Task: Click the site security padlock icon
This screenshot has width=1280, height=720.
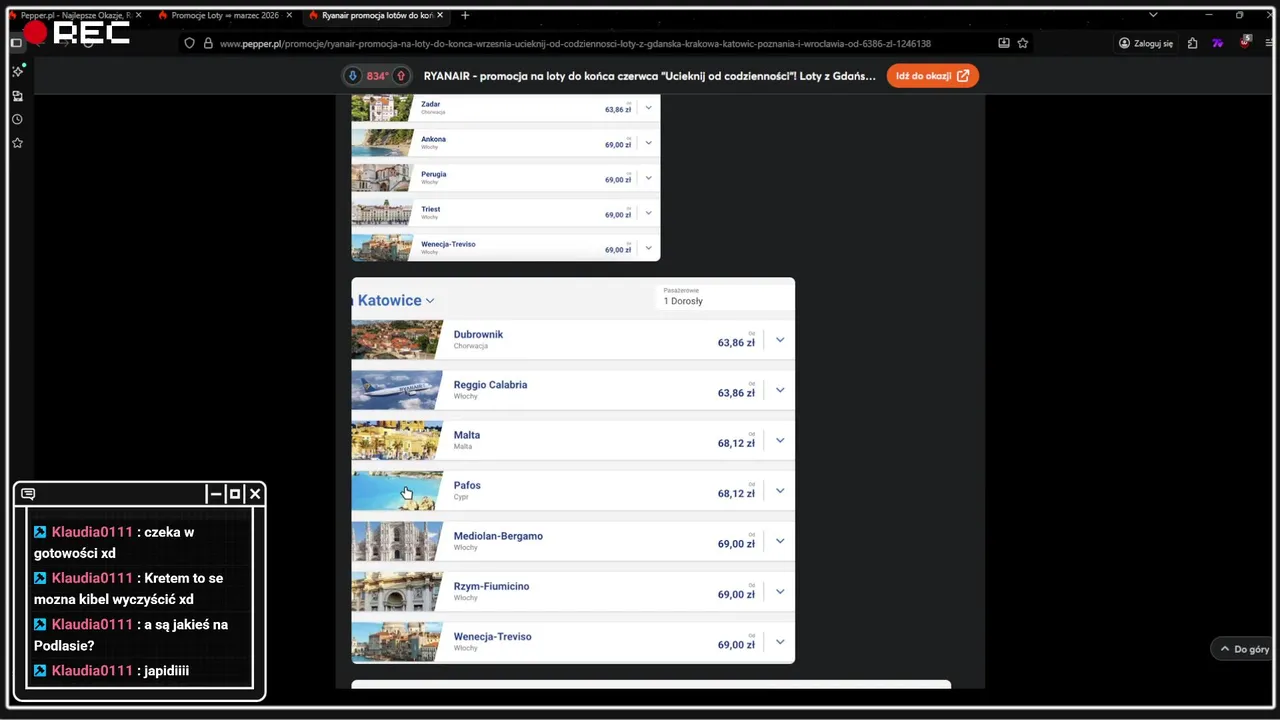Action: click(208, 43)
